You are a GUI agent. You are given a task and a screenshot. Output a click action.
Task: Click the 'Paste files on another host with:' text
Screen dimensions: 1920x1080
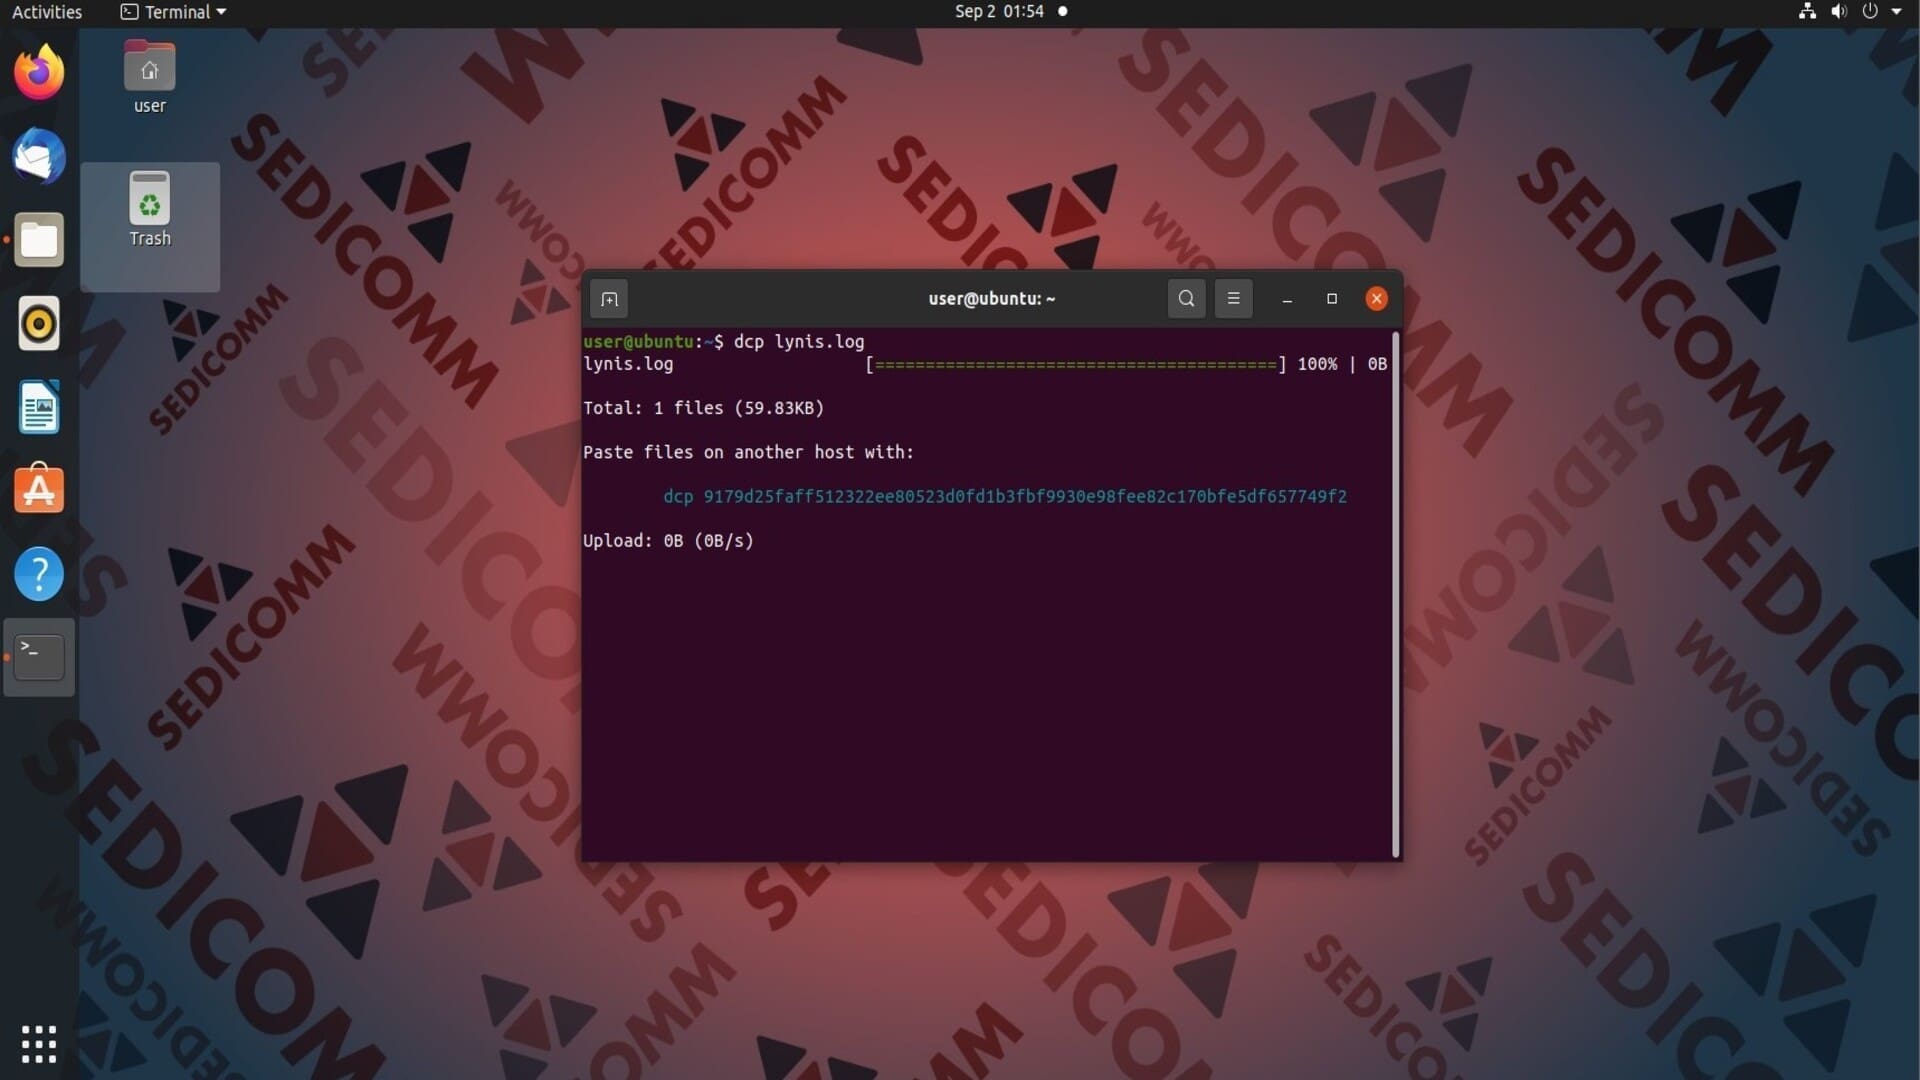click(748, 452)
